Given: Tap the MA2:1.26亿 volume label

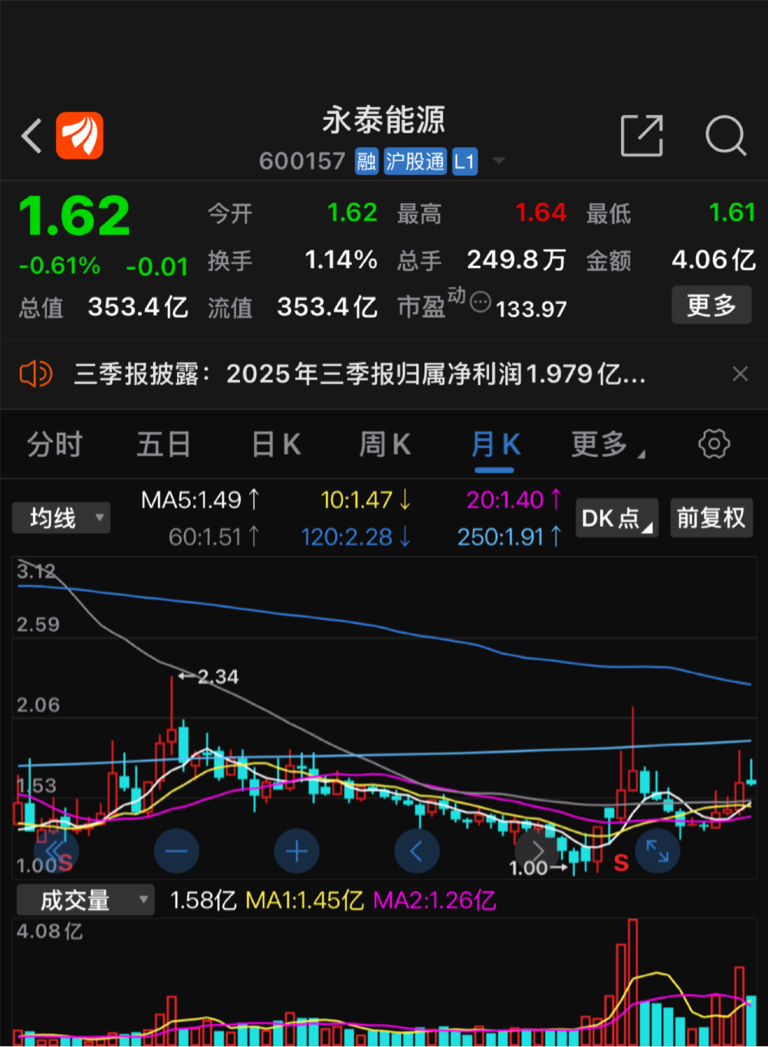Looking at the screenshot, I should click(x=435, y=900).
